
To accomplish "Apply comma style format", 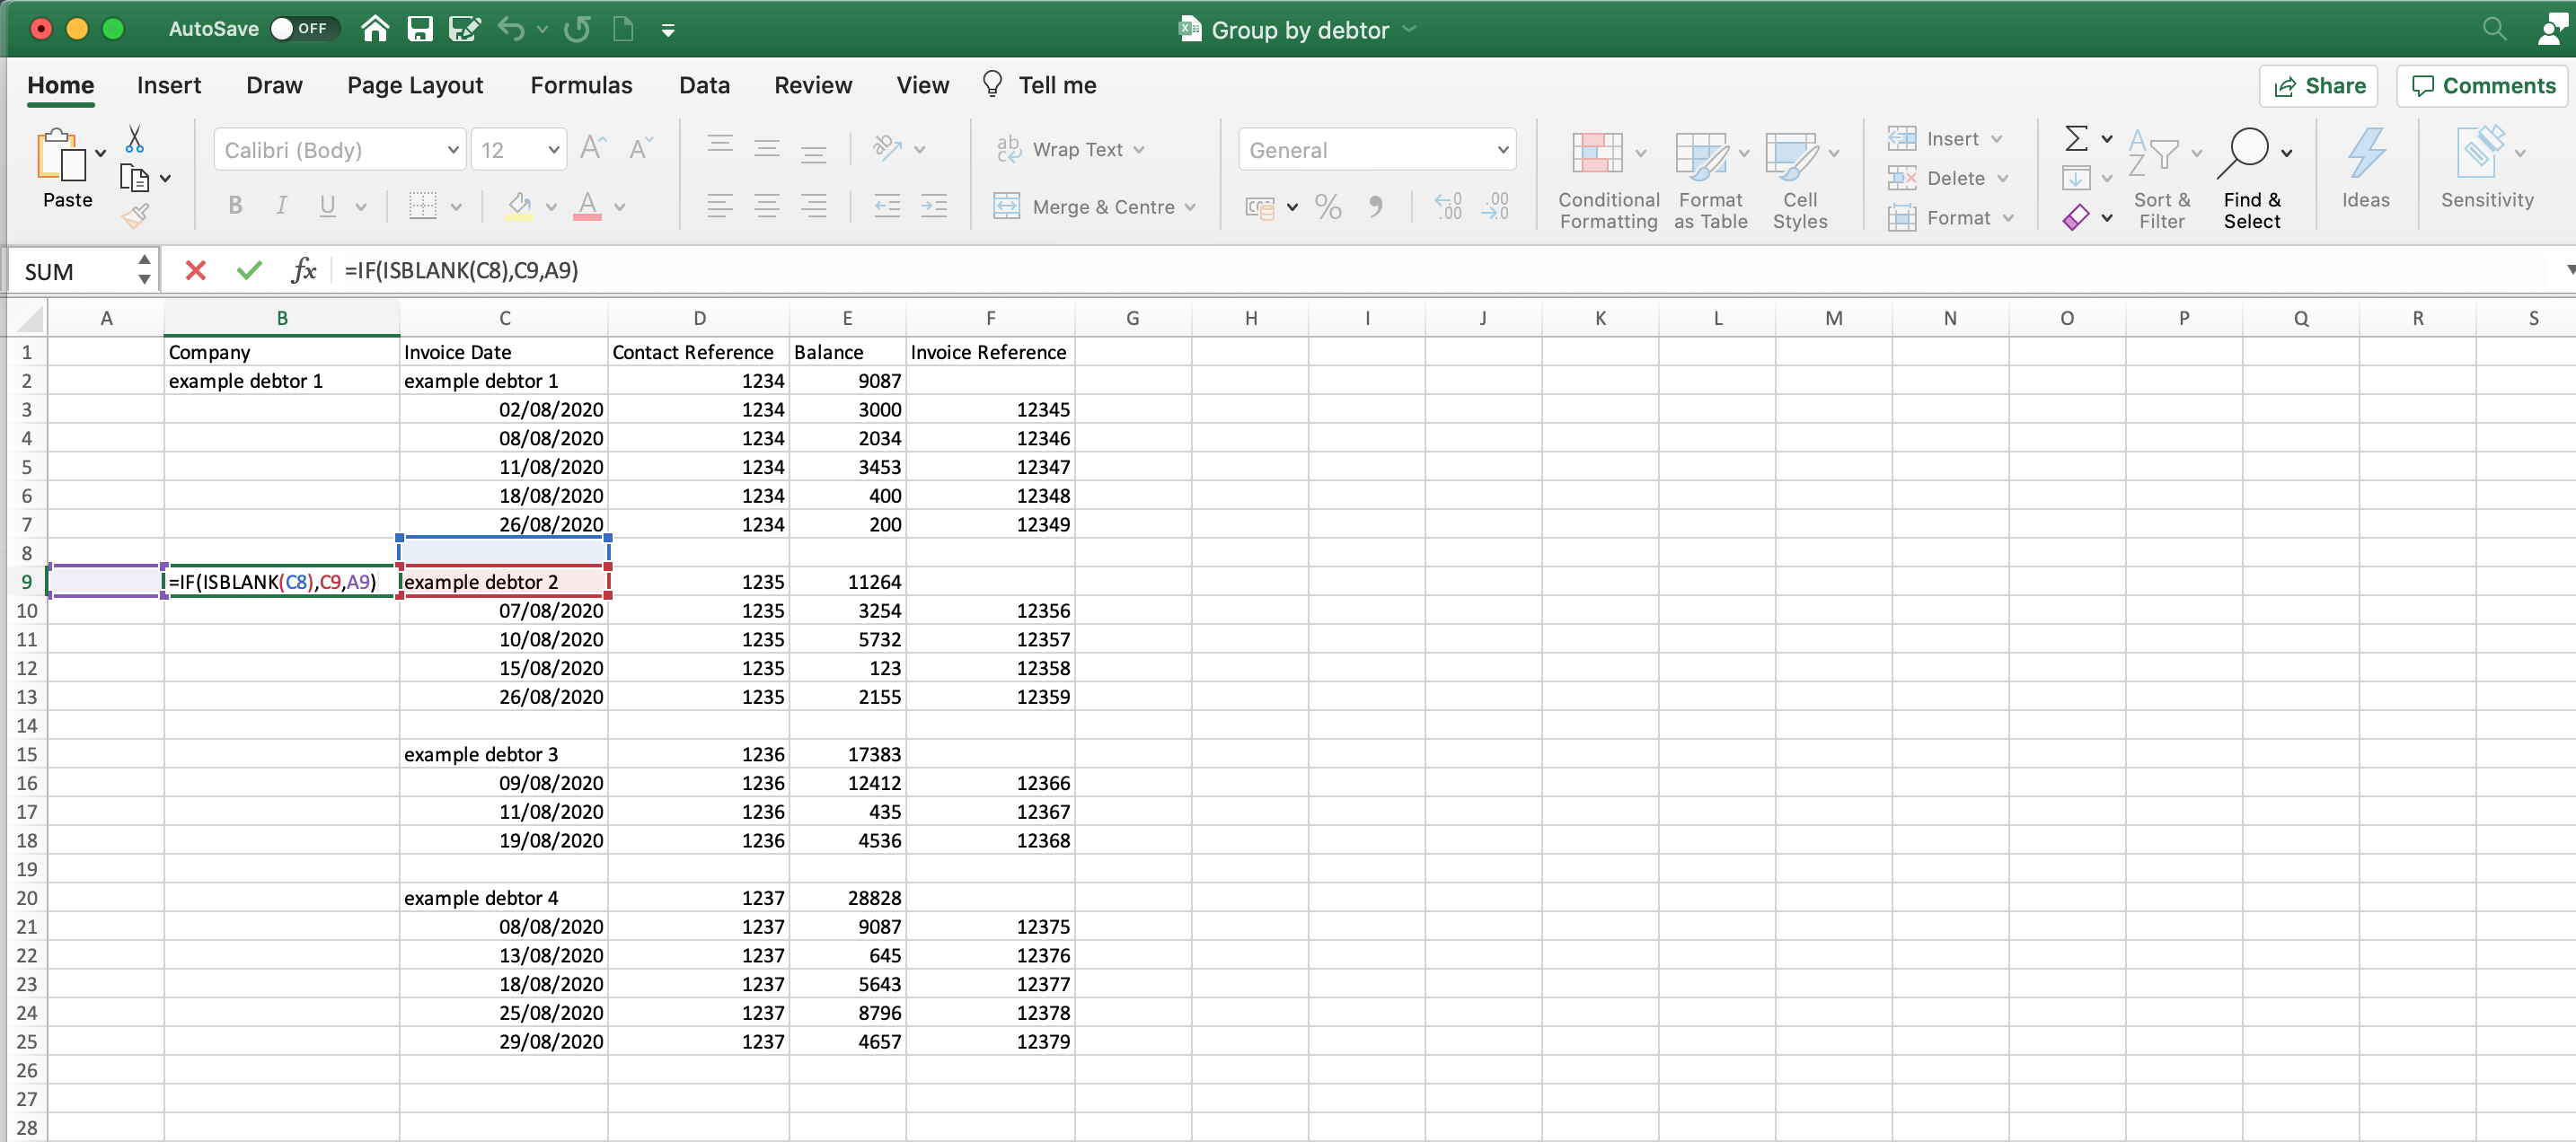I will 1376,206.
